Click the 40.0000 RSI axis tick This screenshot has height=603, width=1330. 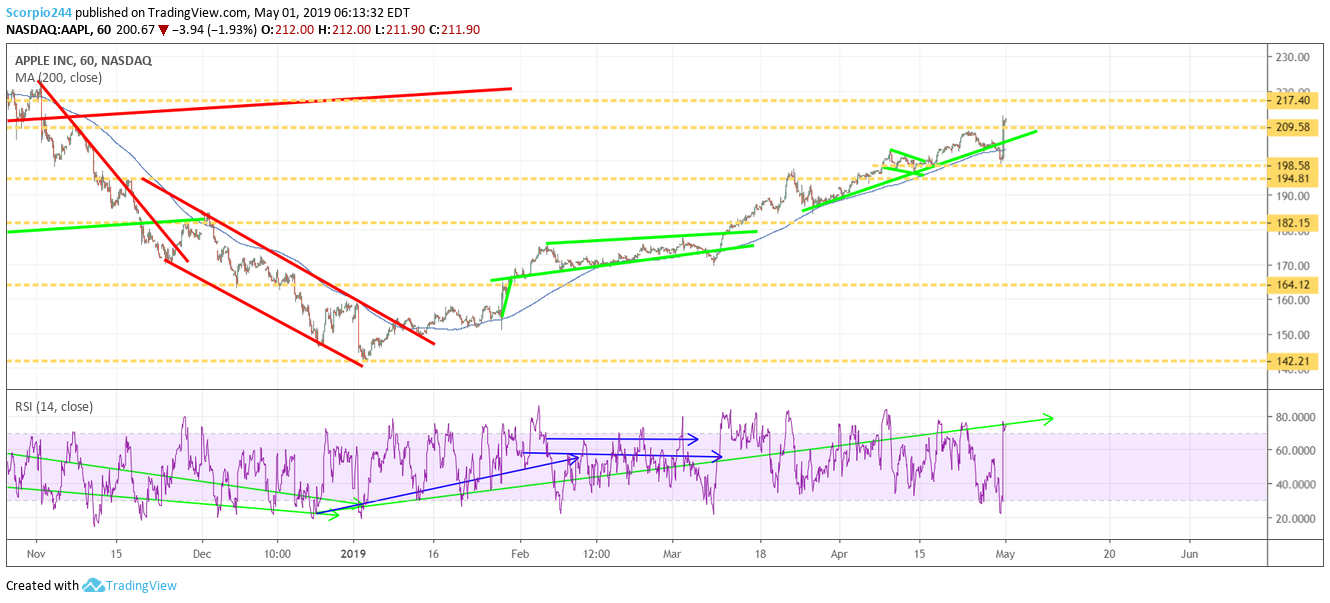(1295, 484)
